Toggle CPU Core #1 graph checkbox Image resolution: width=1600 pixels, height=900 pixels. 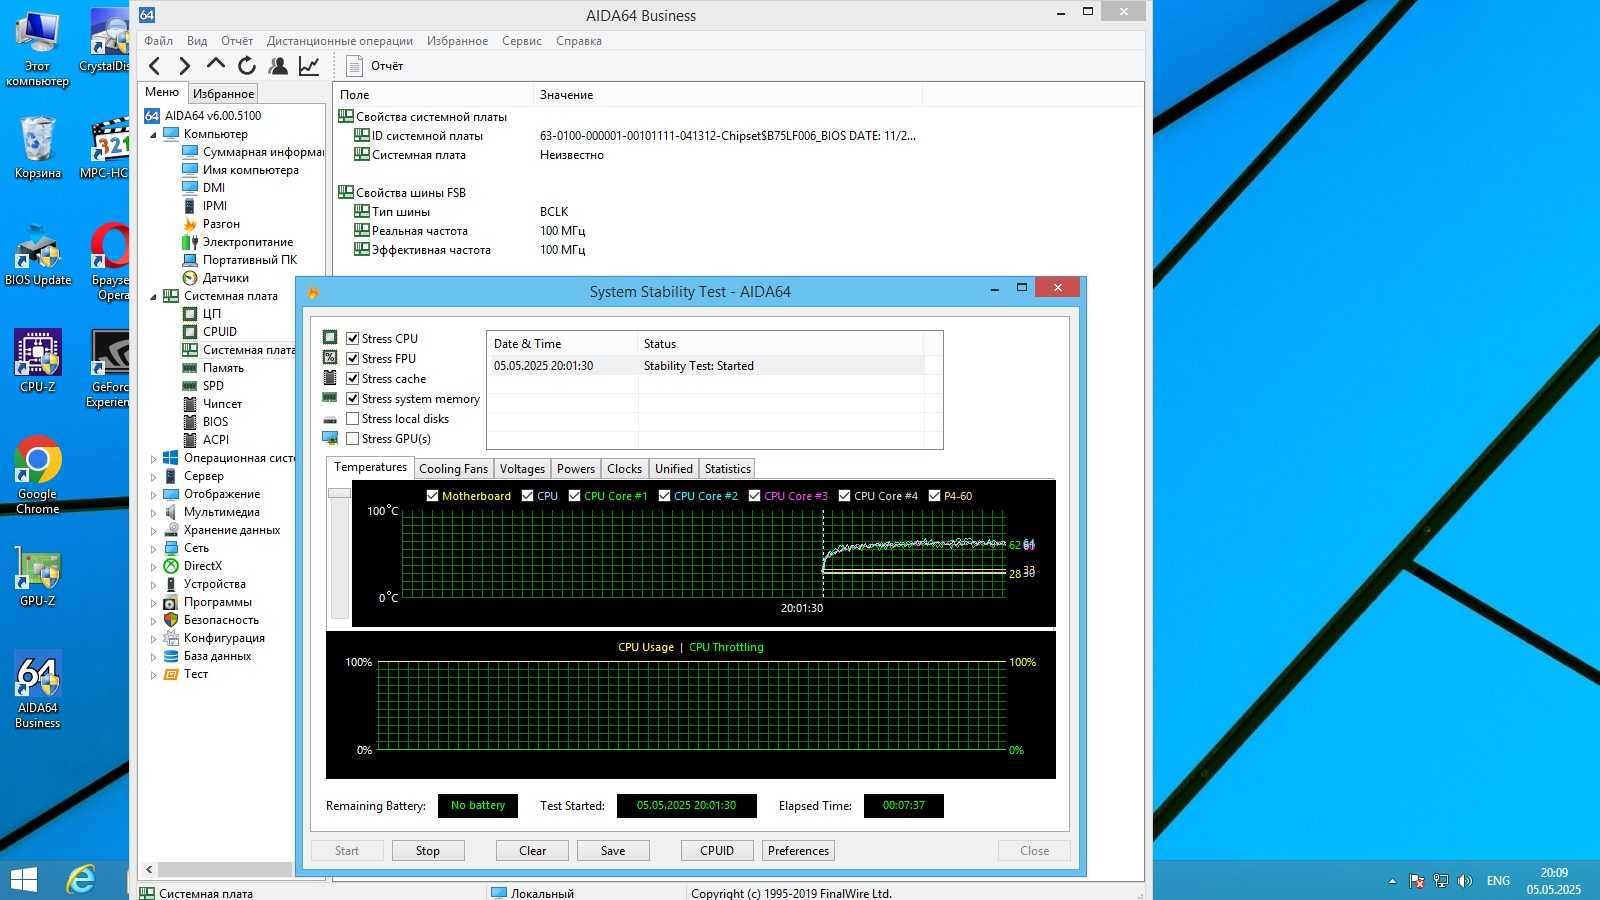(x=574, y=495)
